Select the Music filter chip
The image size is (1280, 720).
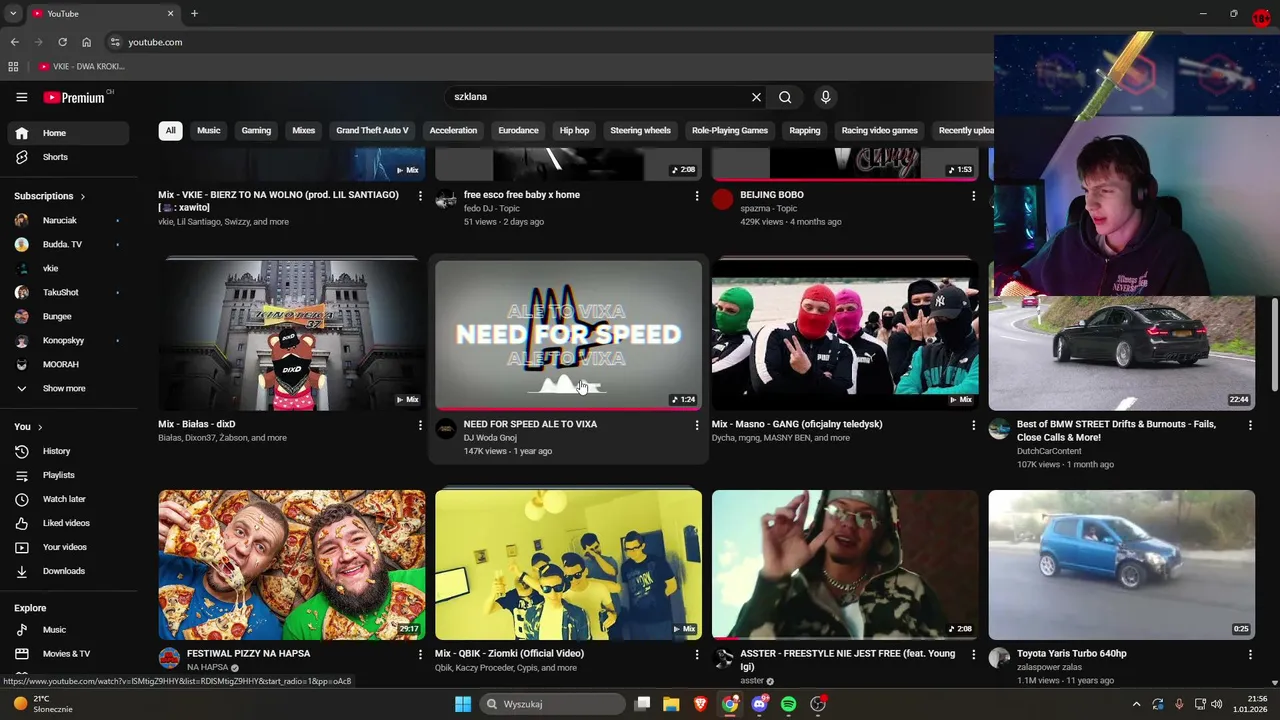pos(208,130)
